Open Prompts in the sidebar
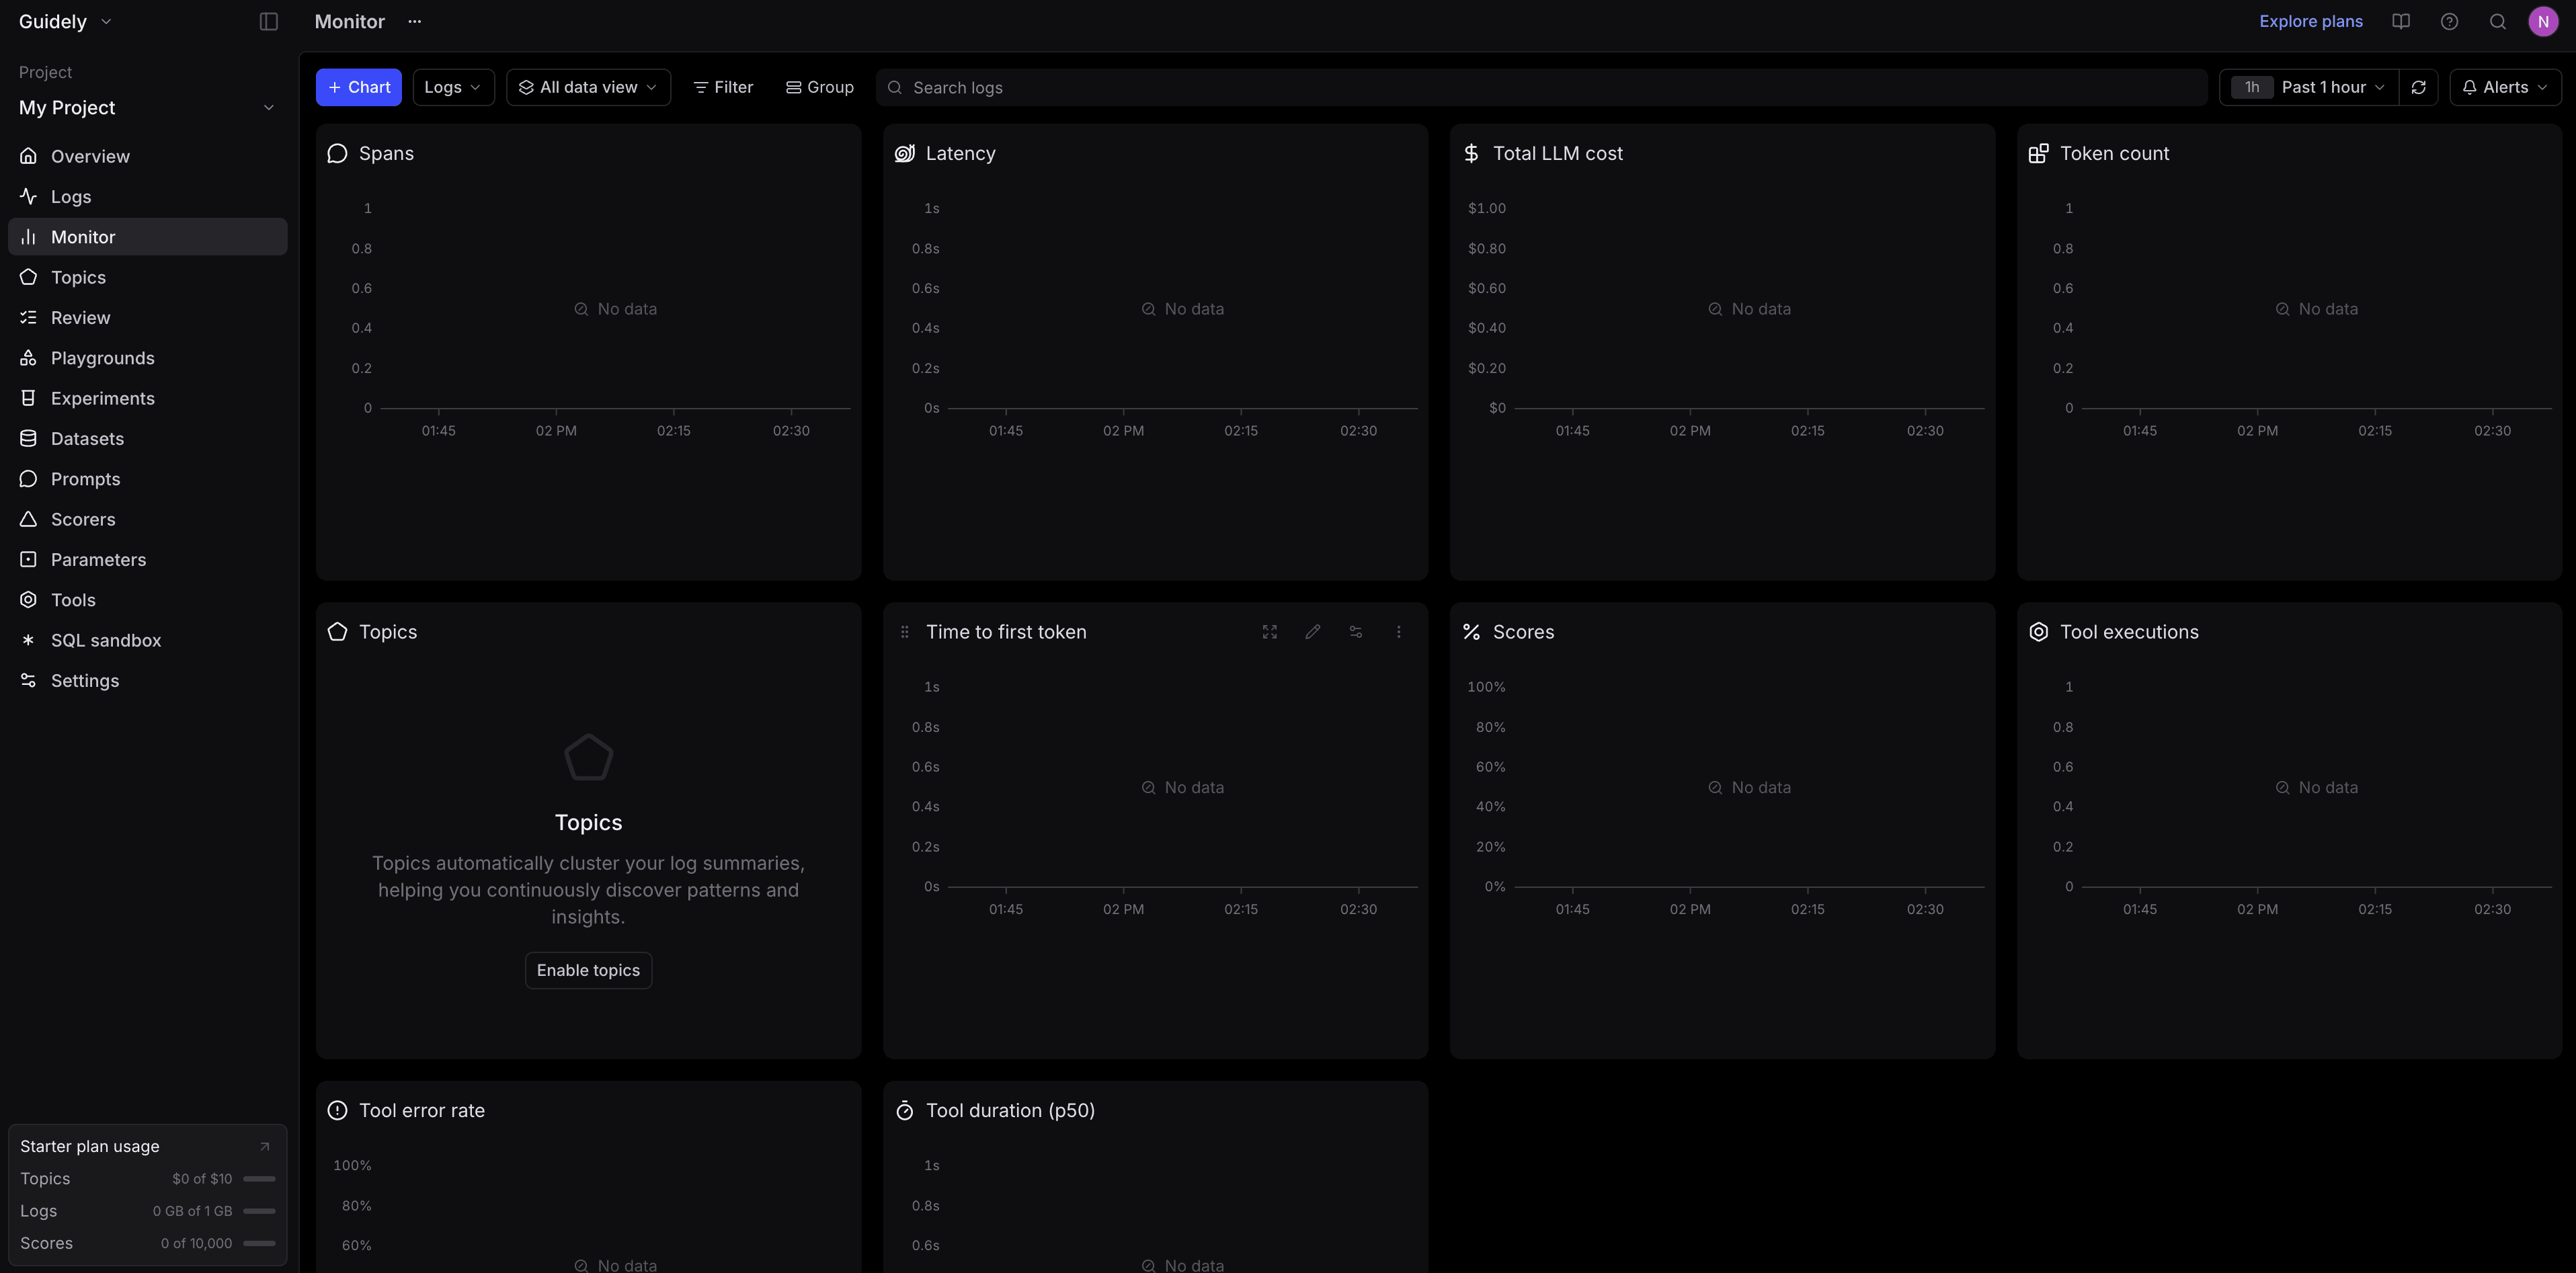The width and height of the screenshot is (2576, 1273). point(148,479)
